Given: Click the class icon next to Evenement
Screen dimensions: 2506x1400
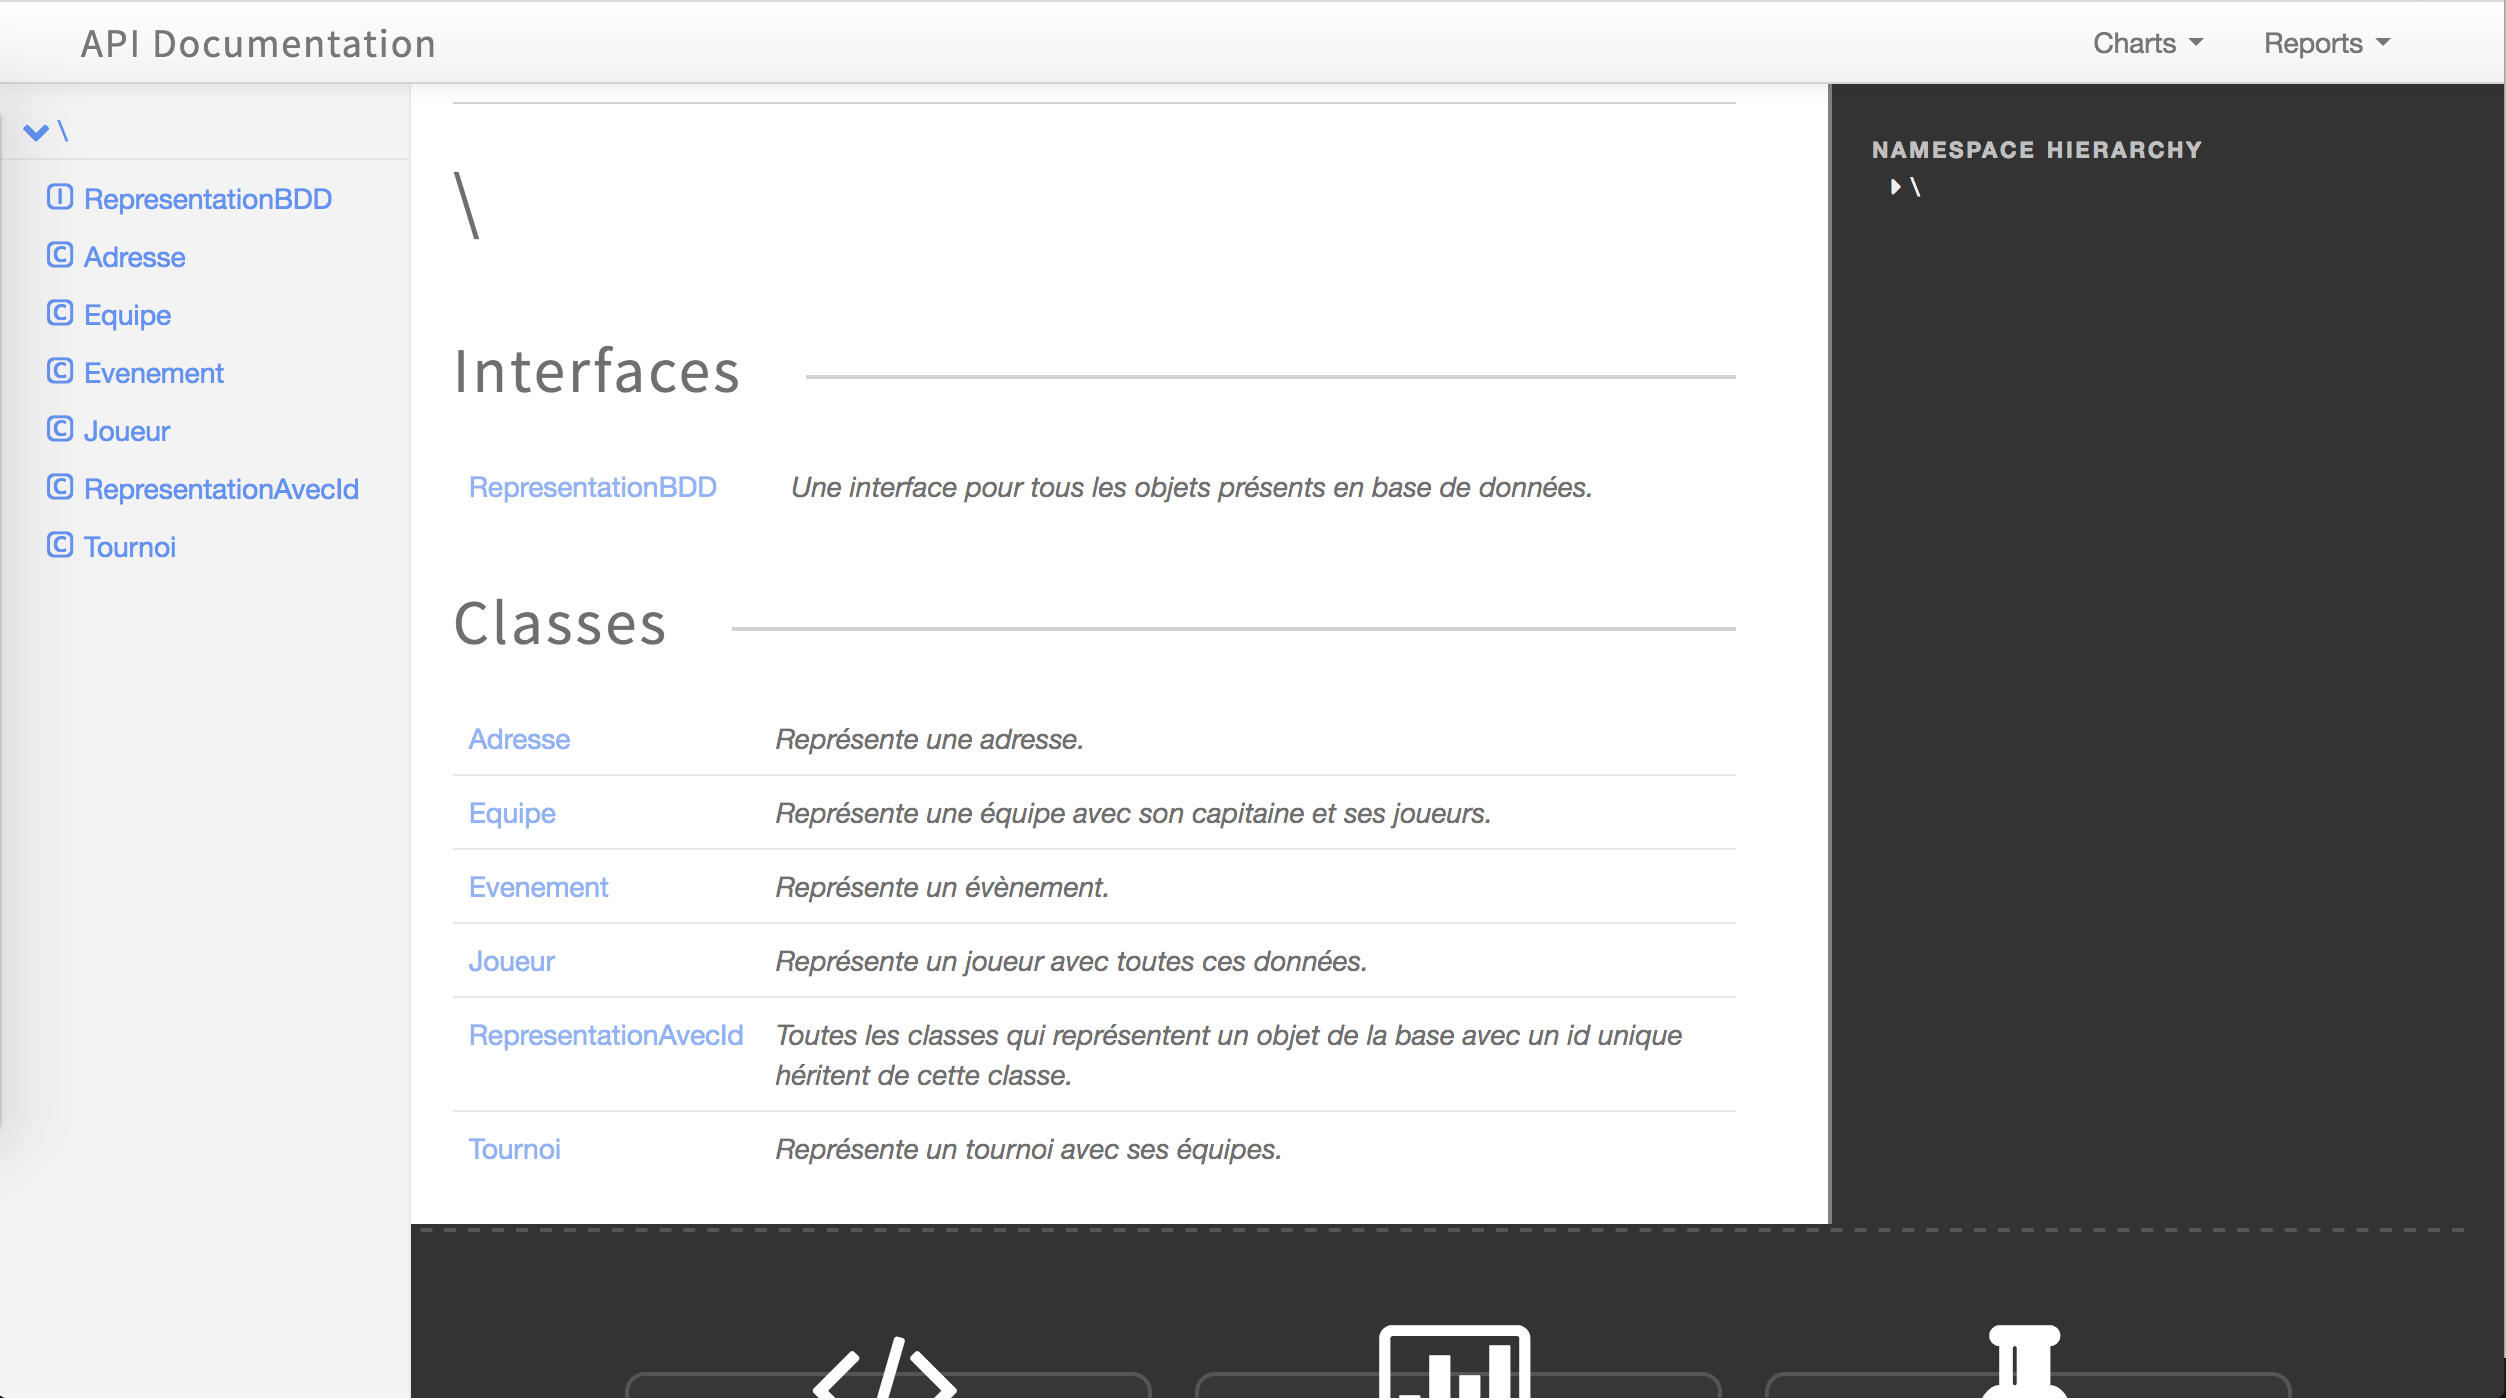Looking at the screenshot, I should (60, 371).
